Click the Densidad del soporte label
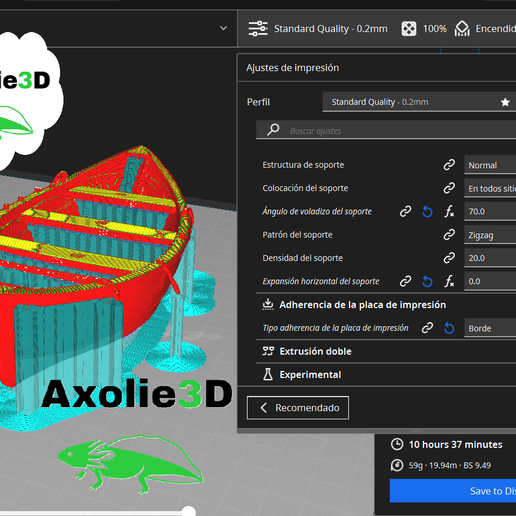 point(302,258)
